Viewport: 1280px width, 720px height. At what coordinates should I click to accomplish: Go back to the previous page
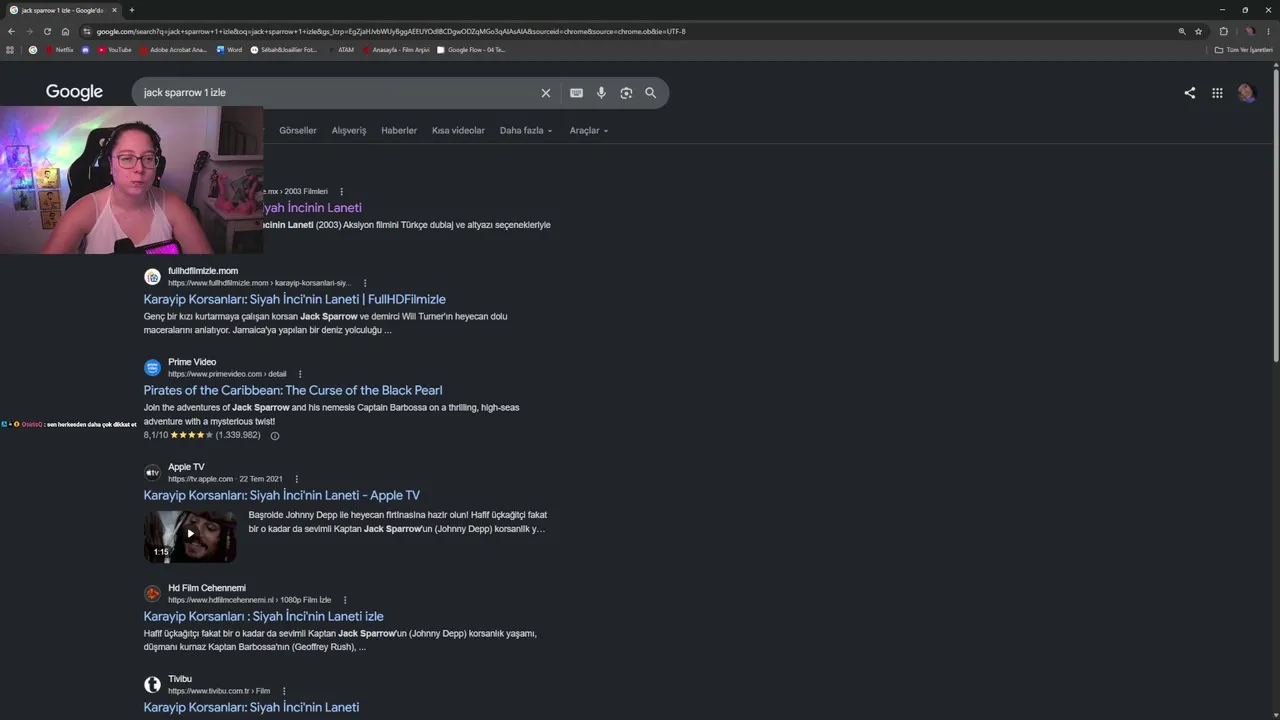point(11,31)
